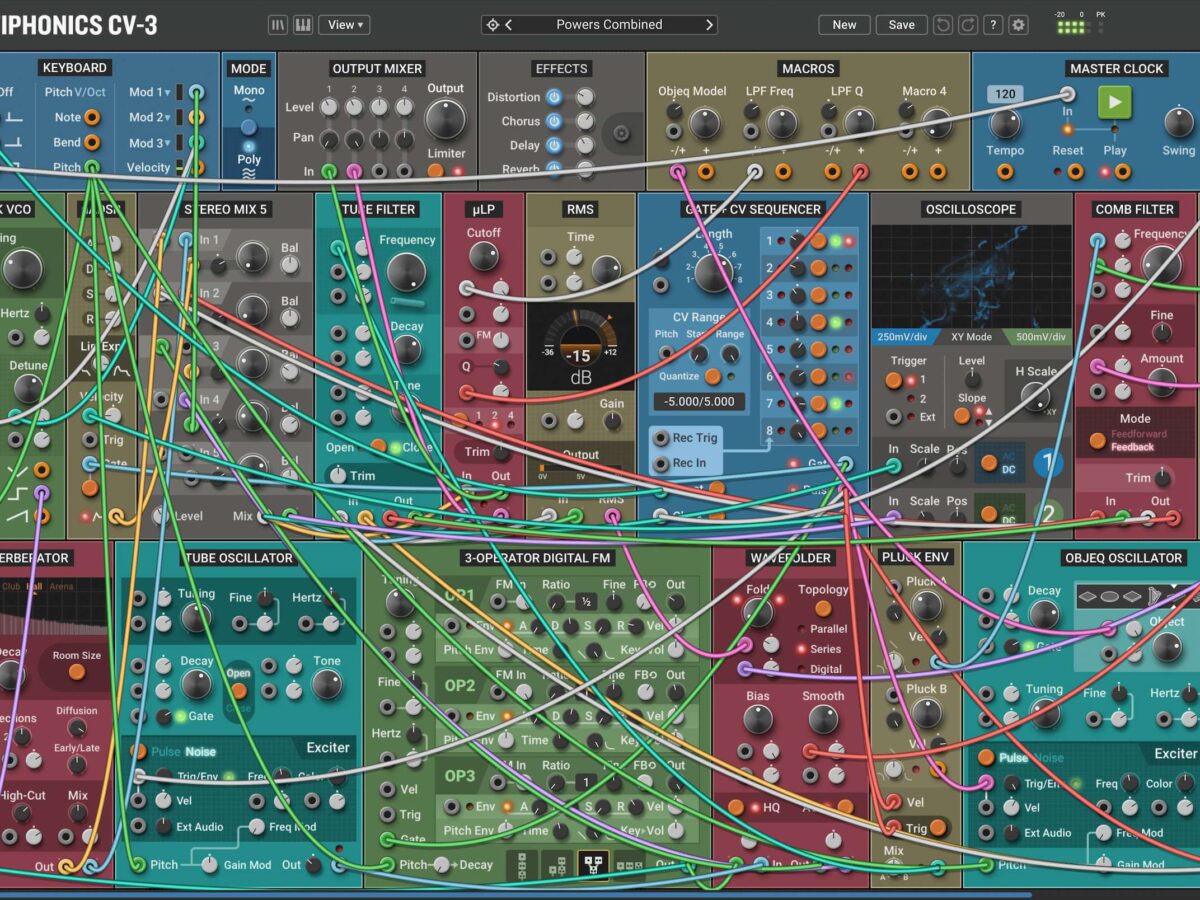
Task: Toggle the Chorus effect power button
Action: coord(553,122)
